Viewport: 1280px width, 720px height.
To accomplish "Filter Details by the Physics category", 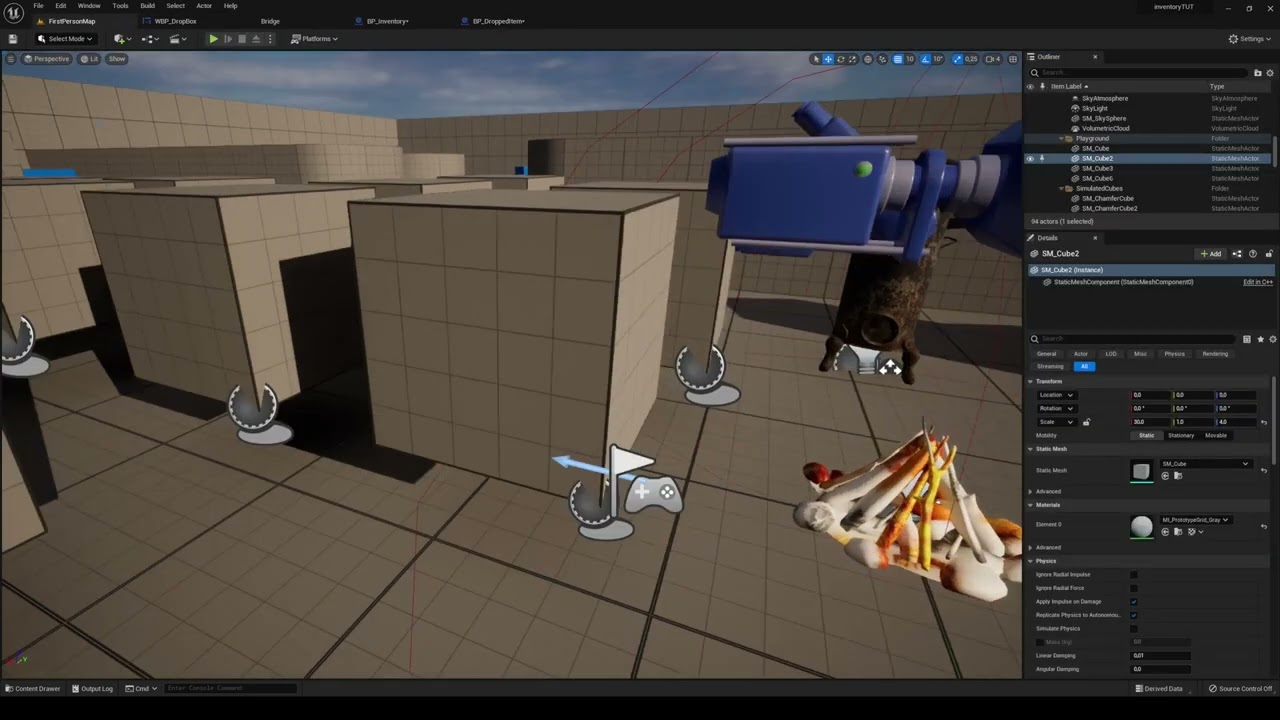I will point(1175,354).
